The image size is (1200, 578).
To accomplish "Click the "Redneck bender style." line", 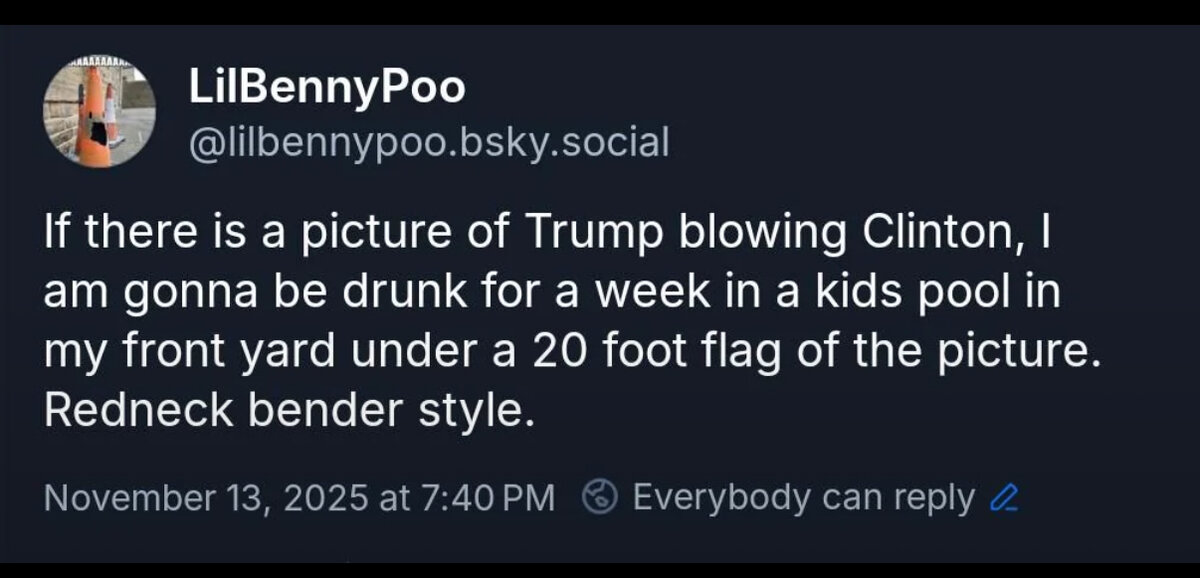I will (x=283, y=412).
